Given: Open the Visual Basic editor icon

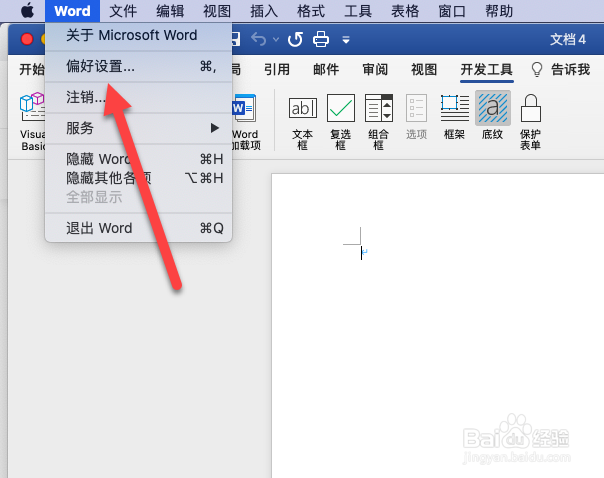Looking at the screenshot, I should 32,121.
